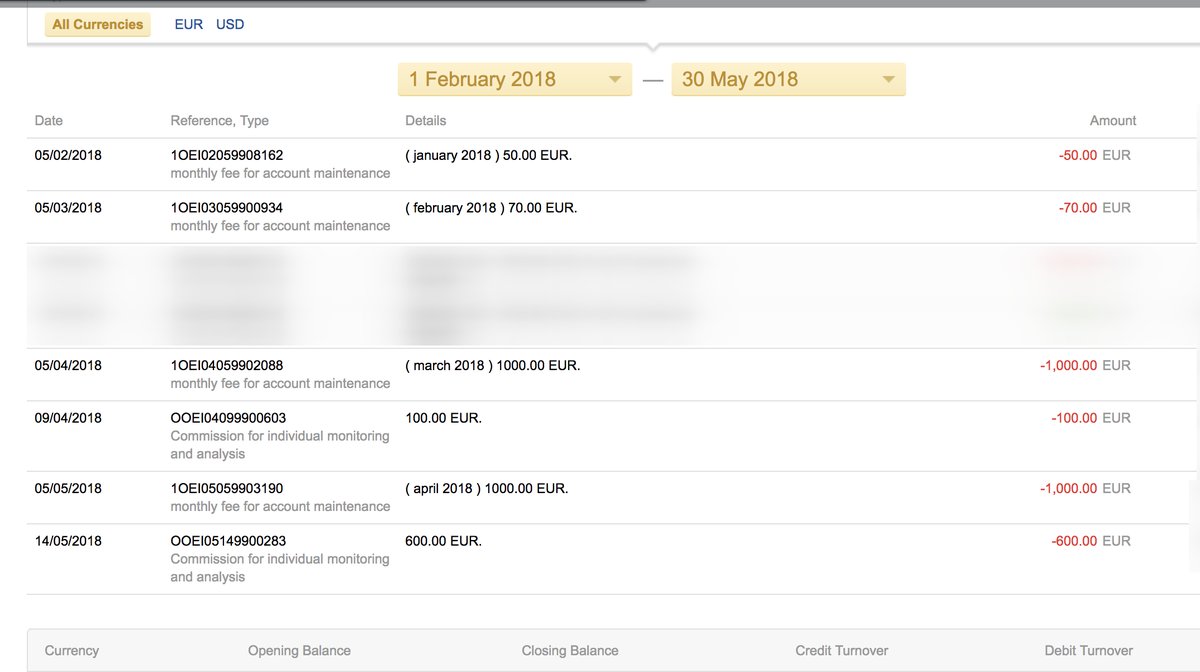The image size is (1200, 672).
Task: Click the date 05/02/2018
Action: (x=68, y=155)
